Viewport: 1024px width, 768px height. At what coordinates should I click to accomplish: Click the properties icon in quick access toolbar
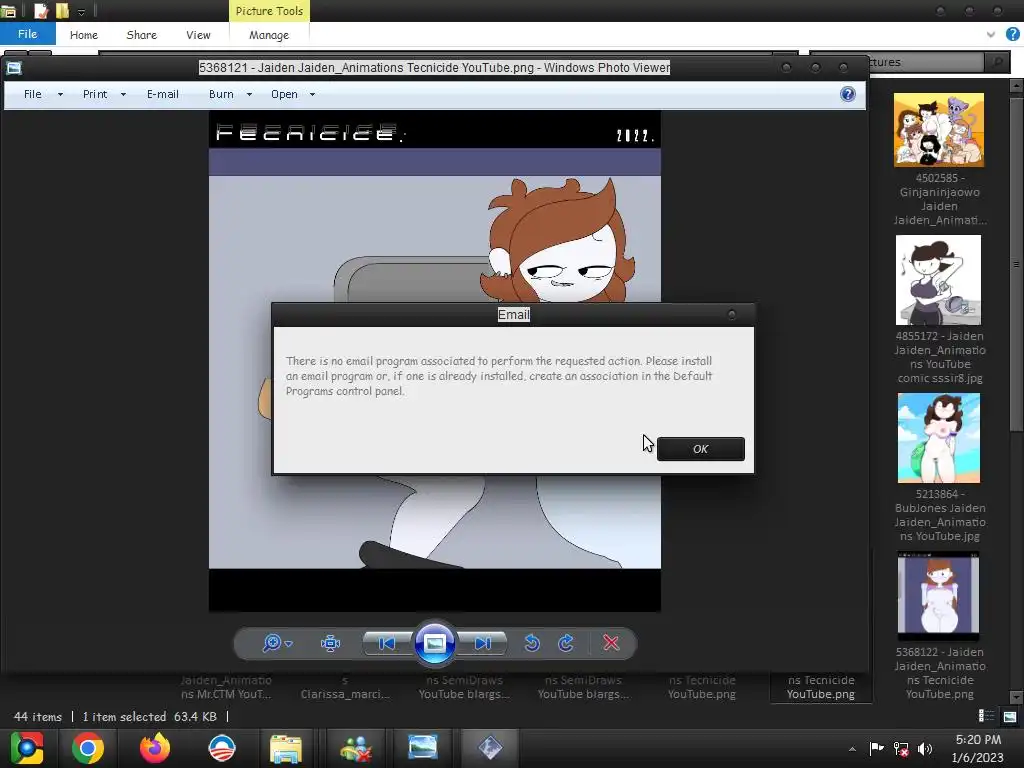click(x=41, y=11)
